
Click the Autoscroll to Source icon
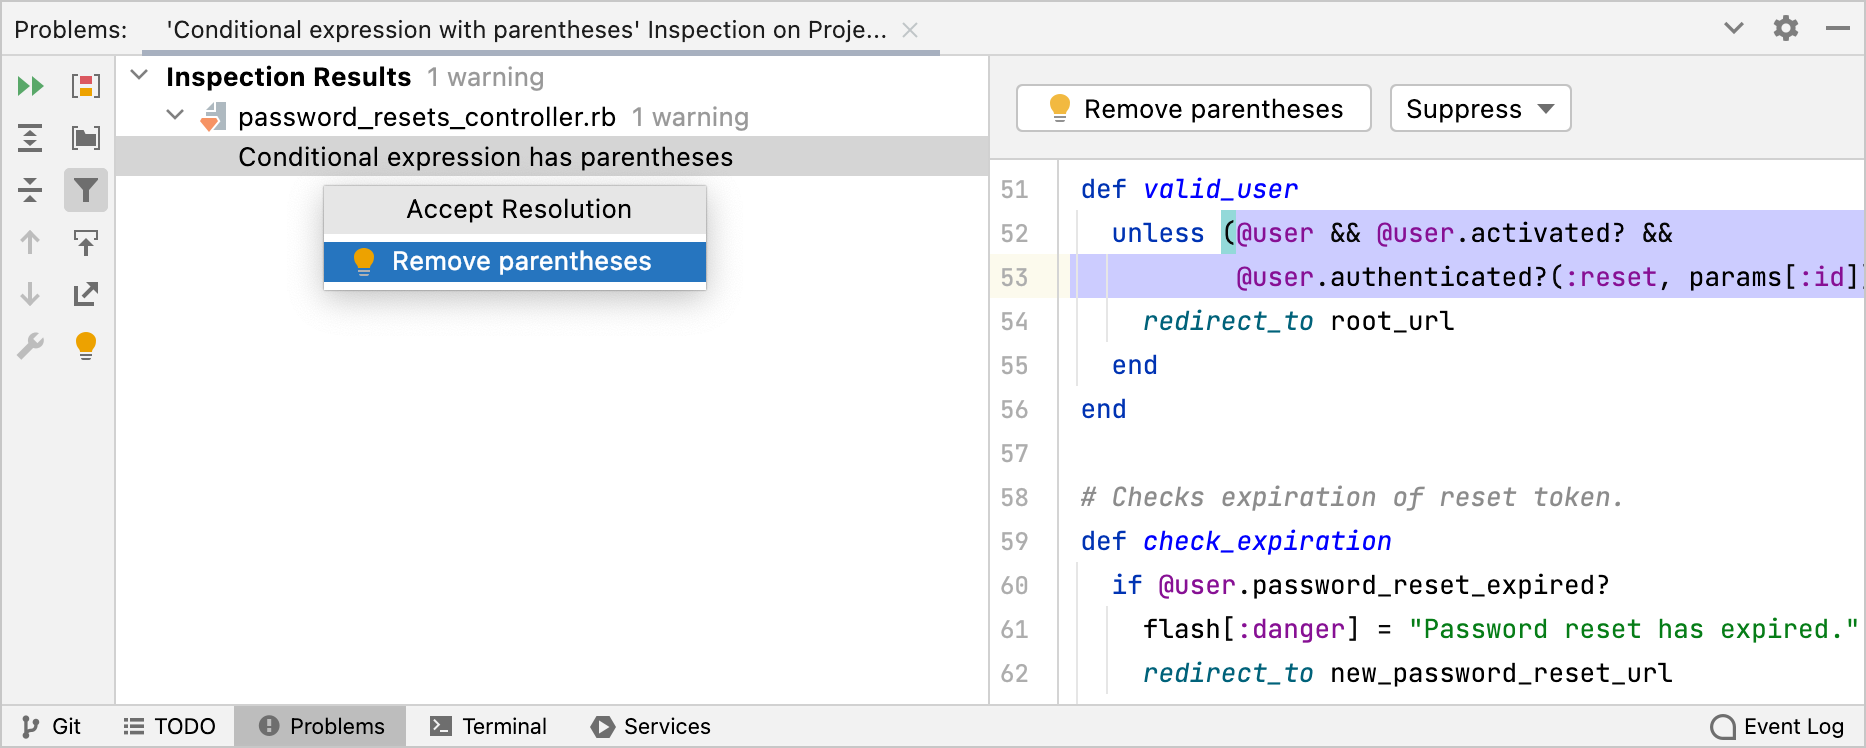86,242
